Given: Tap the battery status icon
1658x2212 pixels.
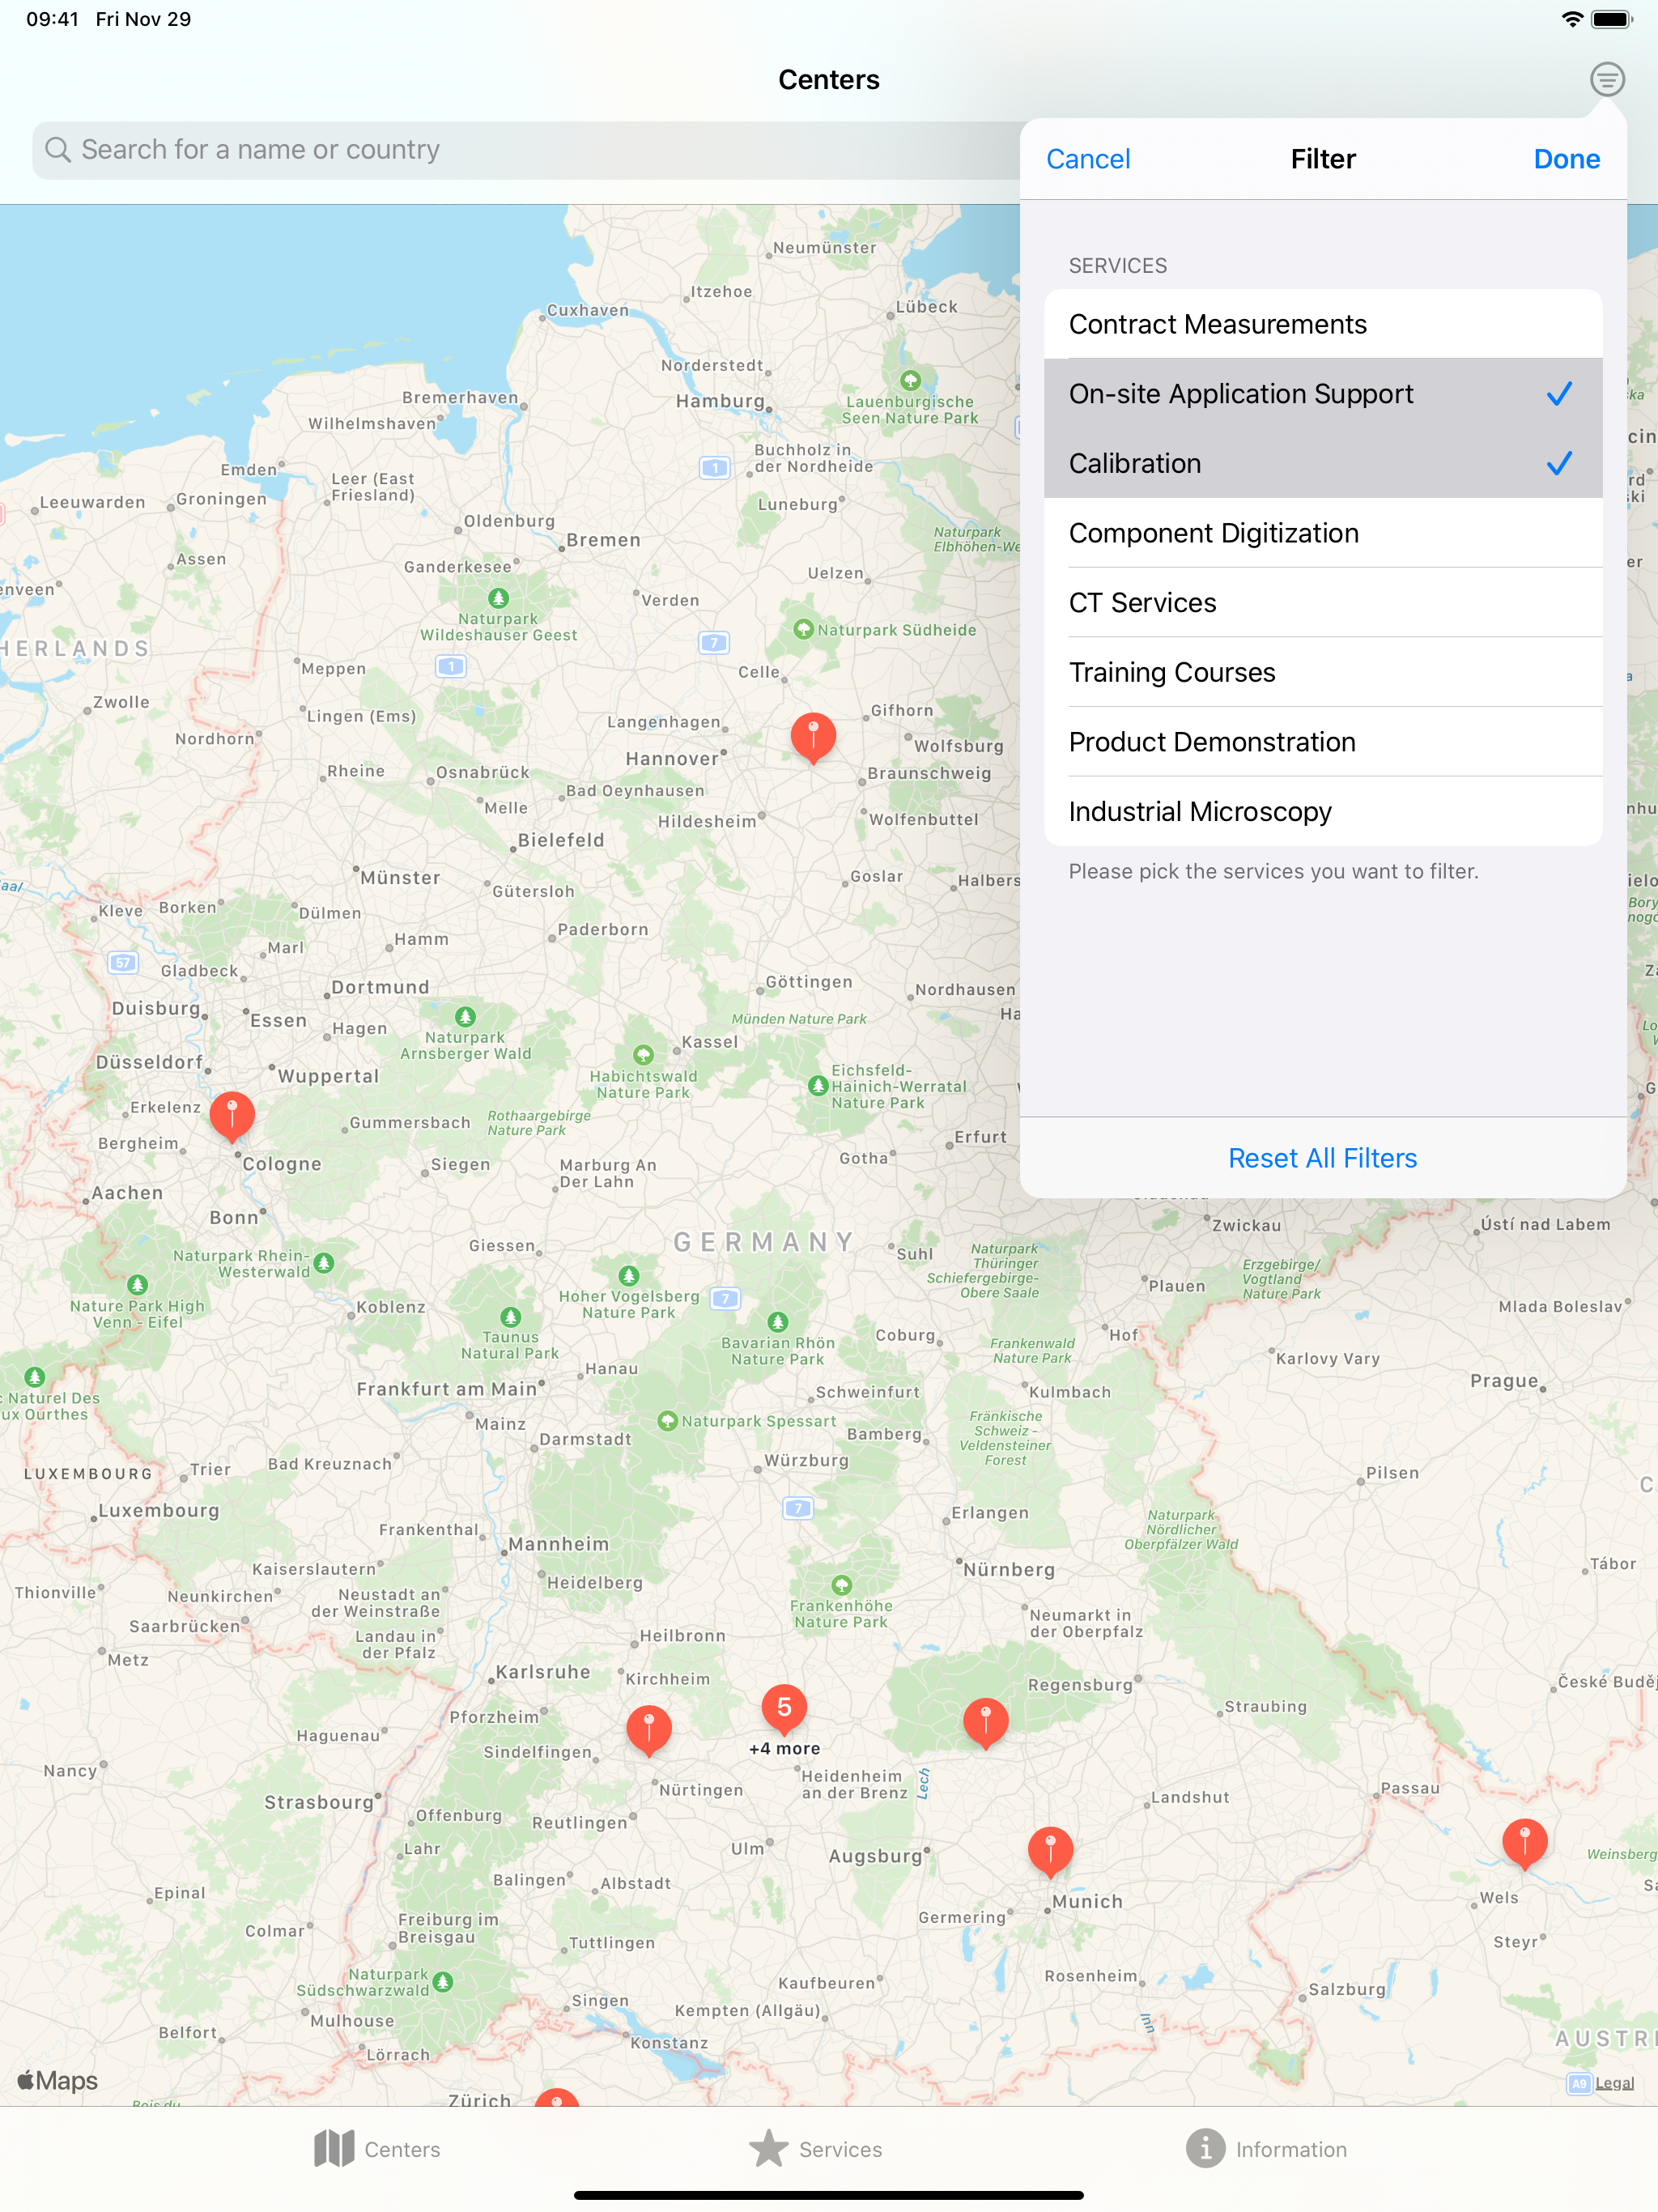Looking at the screenshot, I should (x=1612, y=19).
